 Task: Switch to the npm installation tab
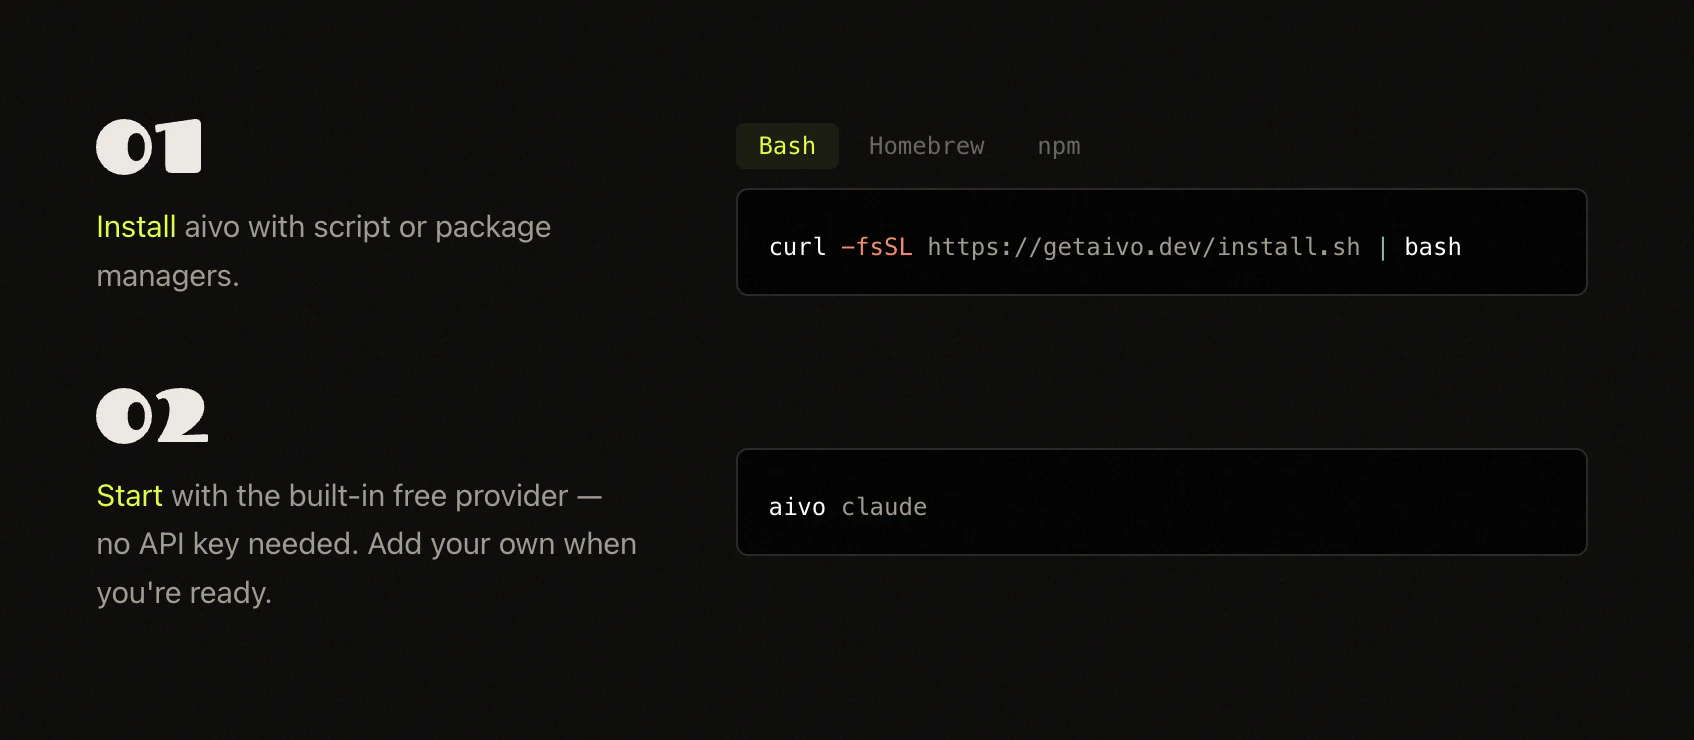(1058, 146)
